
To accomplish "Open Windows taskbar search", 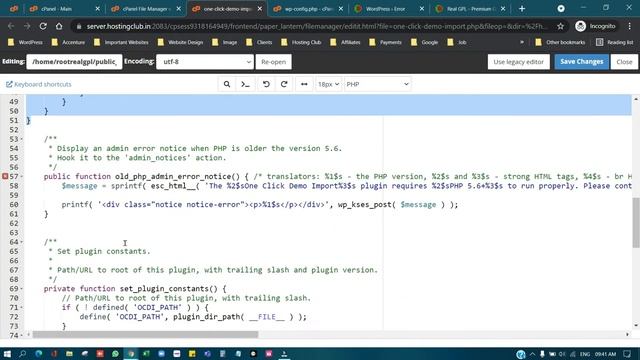I will [23, 353].
